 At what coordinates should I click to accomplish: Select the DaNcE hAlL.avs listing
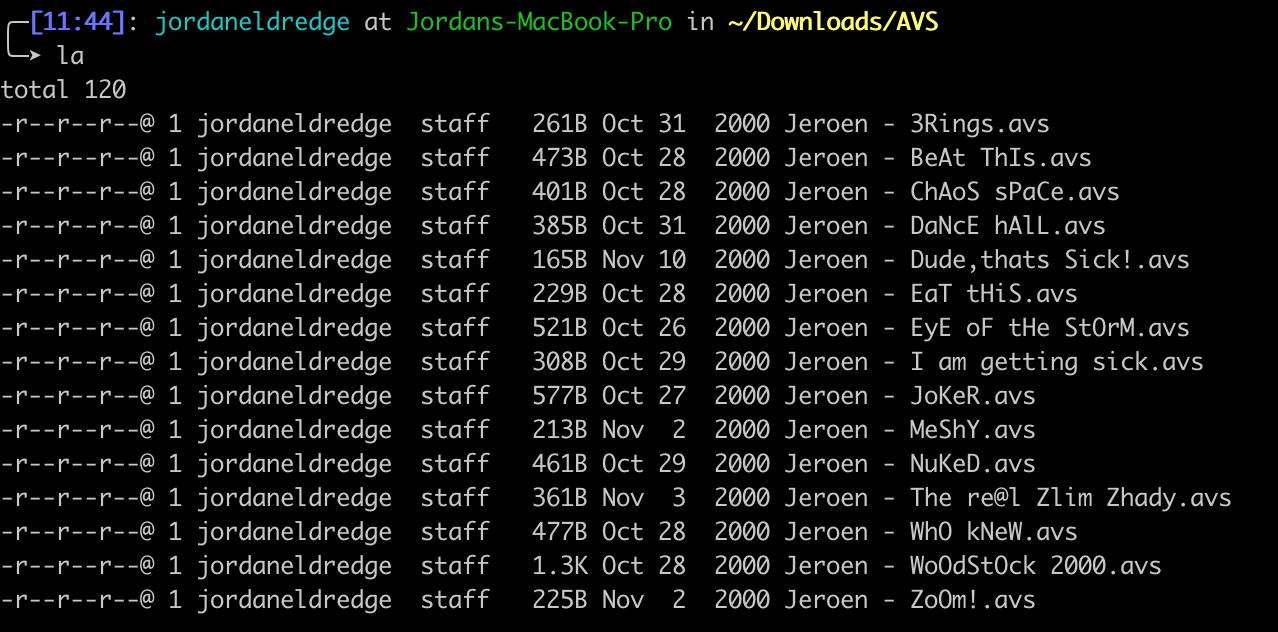pyautogui.click(x=1008, y=226)
